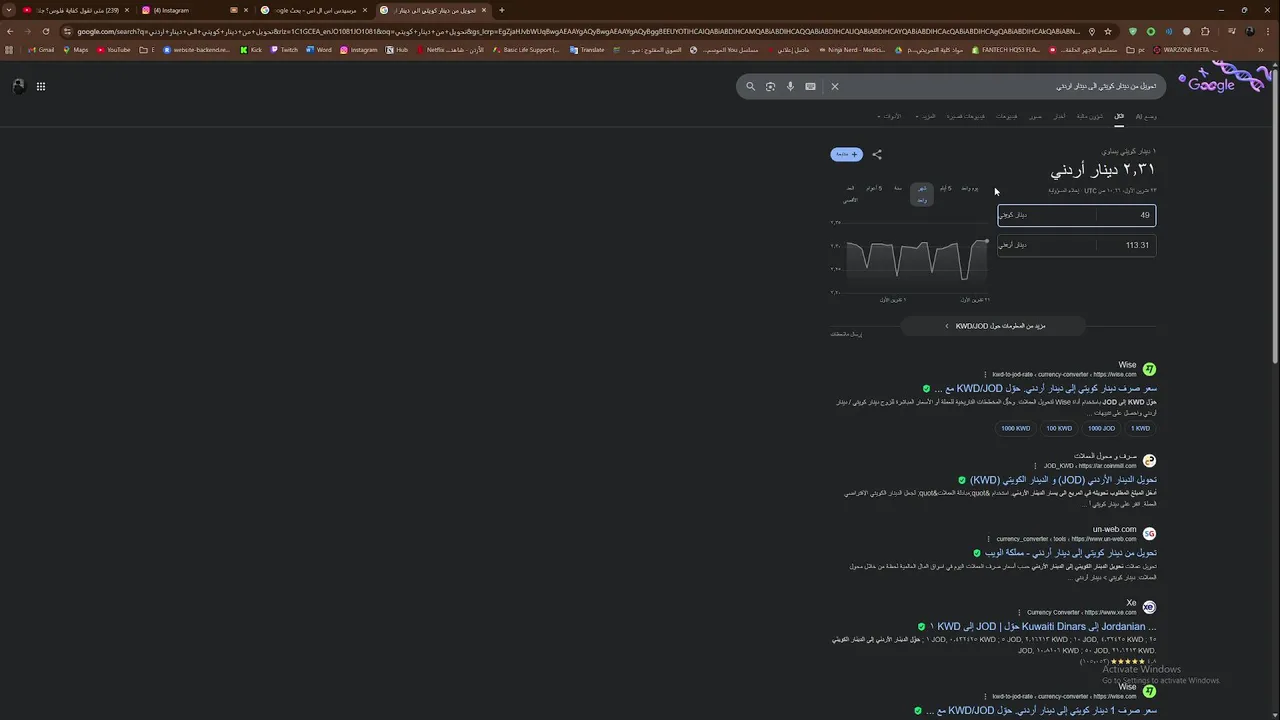Screen dimensions: 1280x720
Task: Reload the page in Chrome toolbar
Action: (x=46, y=31)
